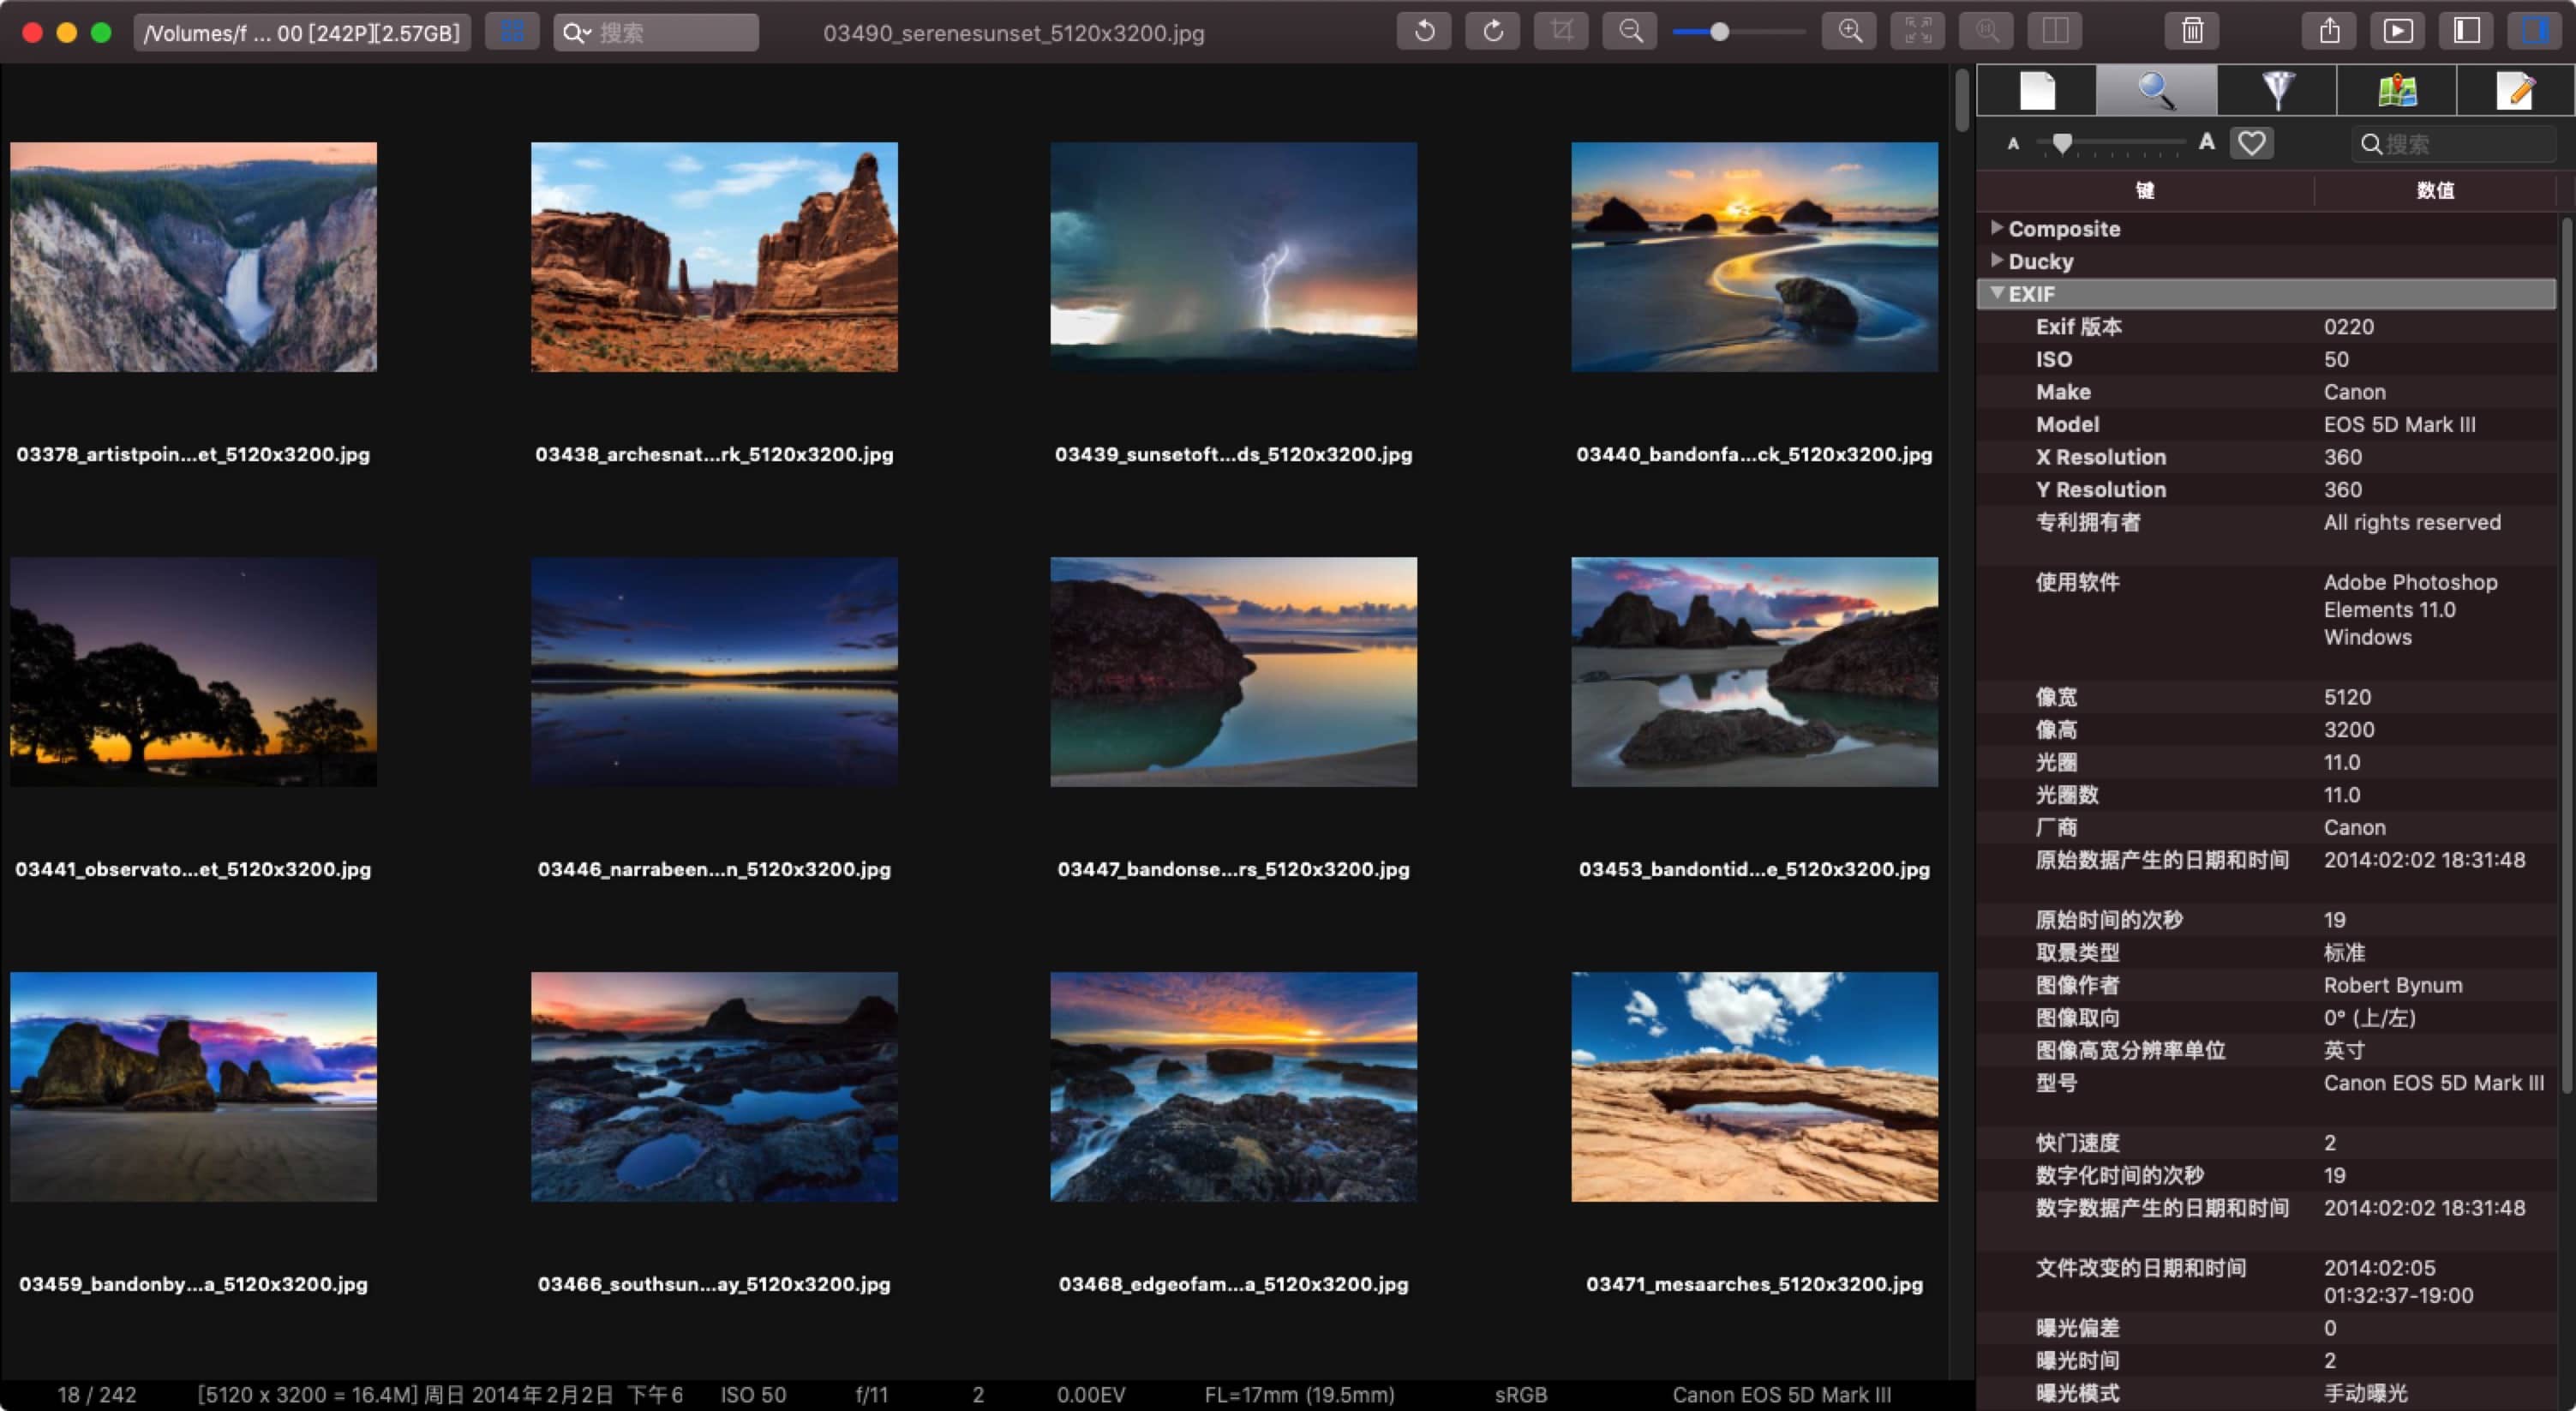Viewport: 2576px width, 1411px height.
Task: Click the small A font icon
Action: [x=2013, y=144]
